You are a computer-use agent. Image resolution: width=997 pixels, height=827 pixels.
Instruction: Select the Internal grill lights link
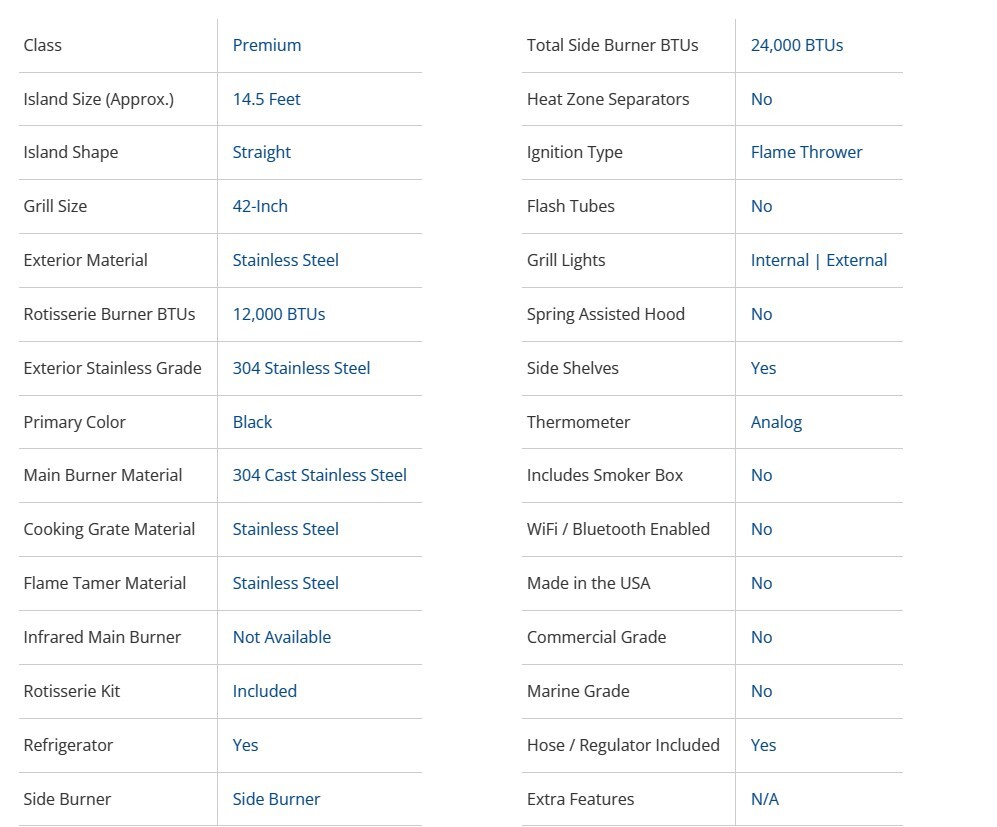coord(779,260)
